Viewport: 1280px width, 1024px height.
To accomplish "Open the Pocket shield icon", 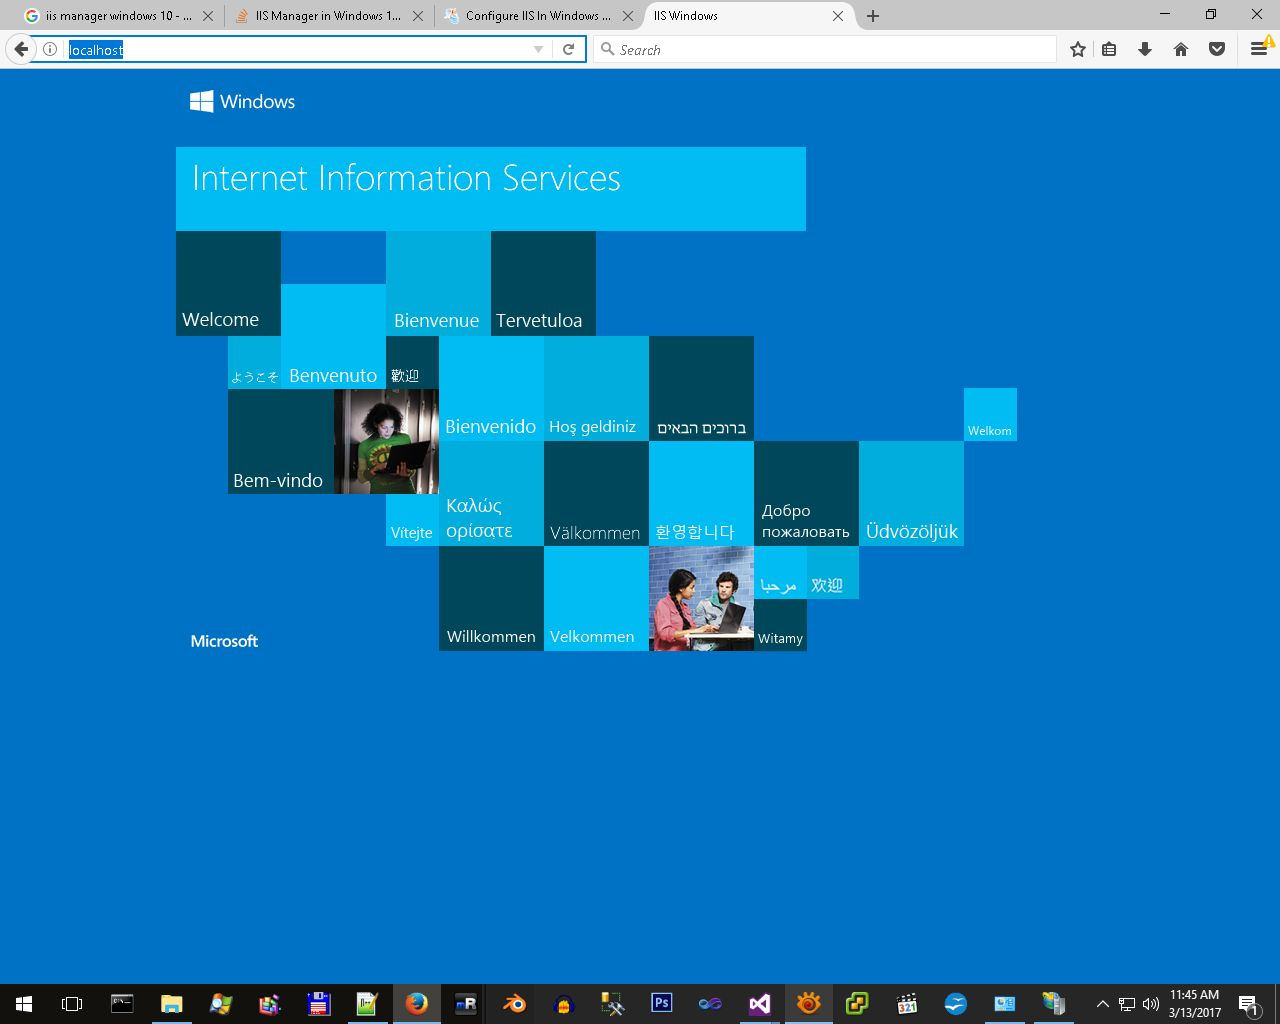I will [x=1217, y=49].
